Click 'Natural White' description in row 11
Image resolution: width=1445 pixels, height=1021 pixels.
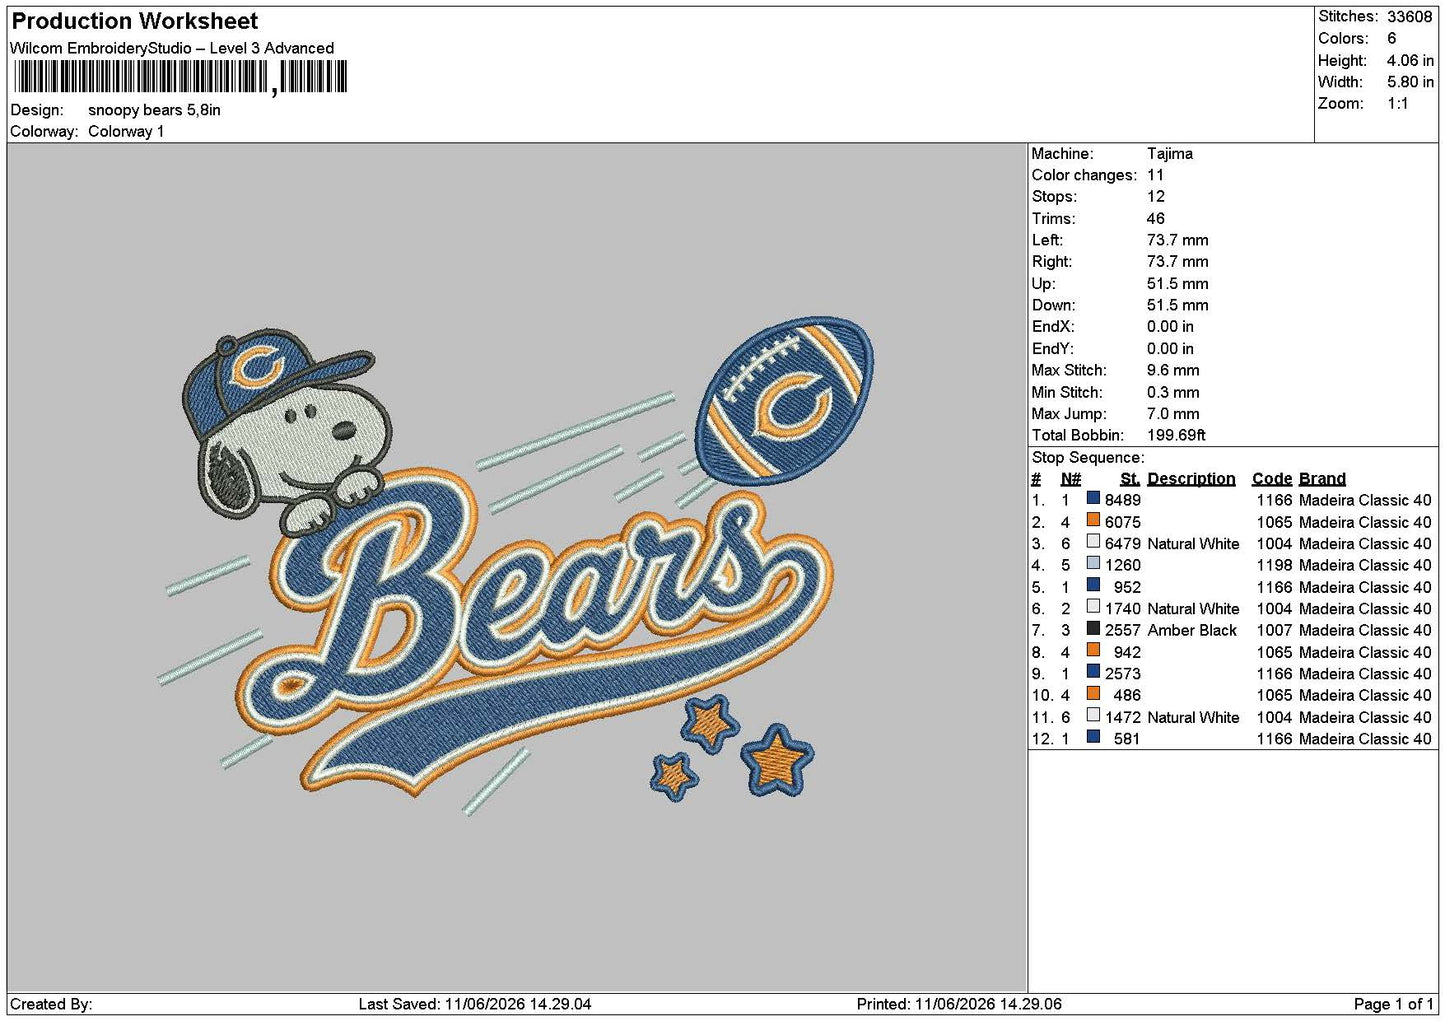(x=1193, y=717)
